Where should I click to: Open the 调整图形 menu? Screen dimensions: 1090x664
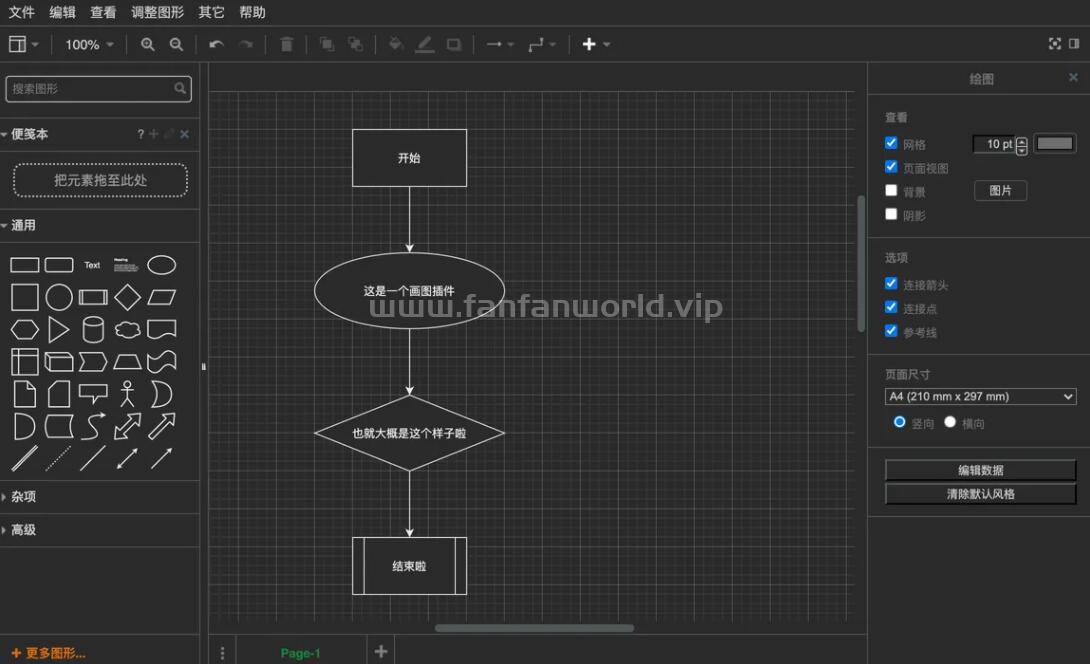point(157,13)
